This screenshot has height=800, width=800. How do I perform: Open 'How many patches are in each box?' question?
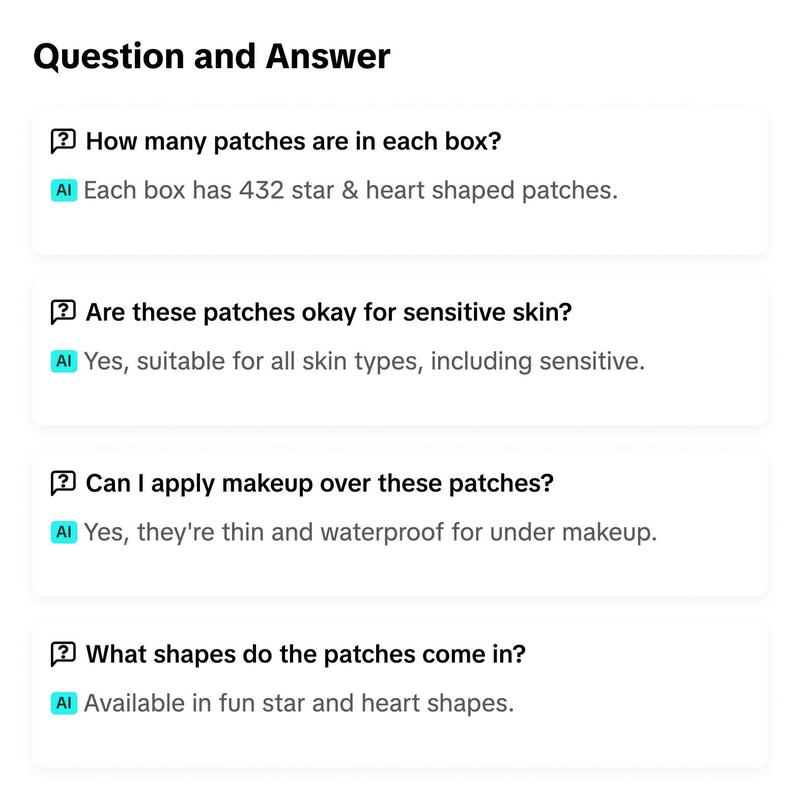pyautogui.click(x=293, y=141)
